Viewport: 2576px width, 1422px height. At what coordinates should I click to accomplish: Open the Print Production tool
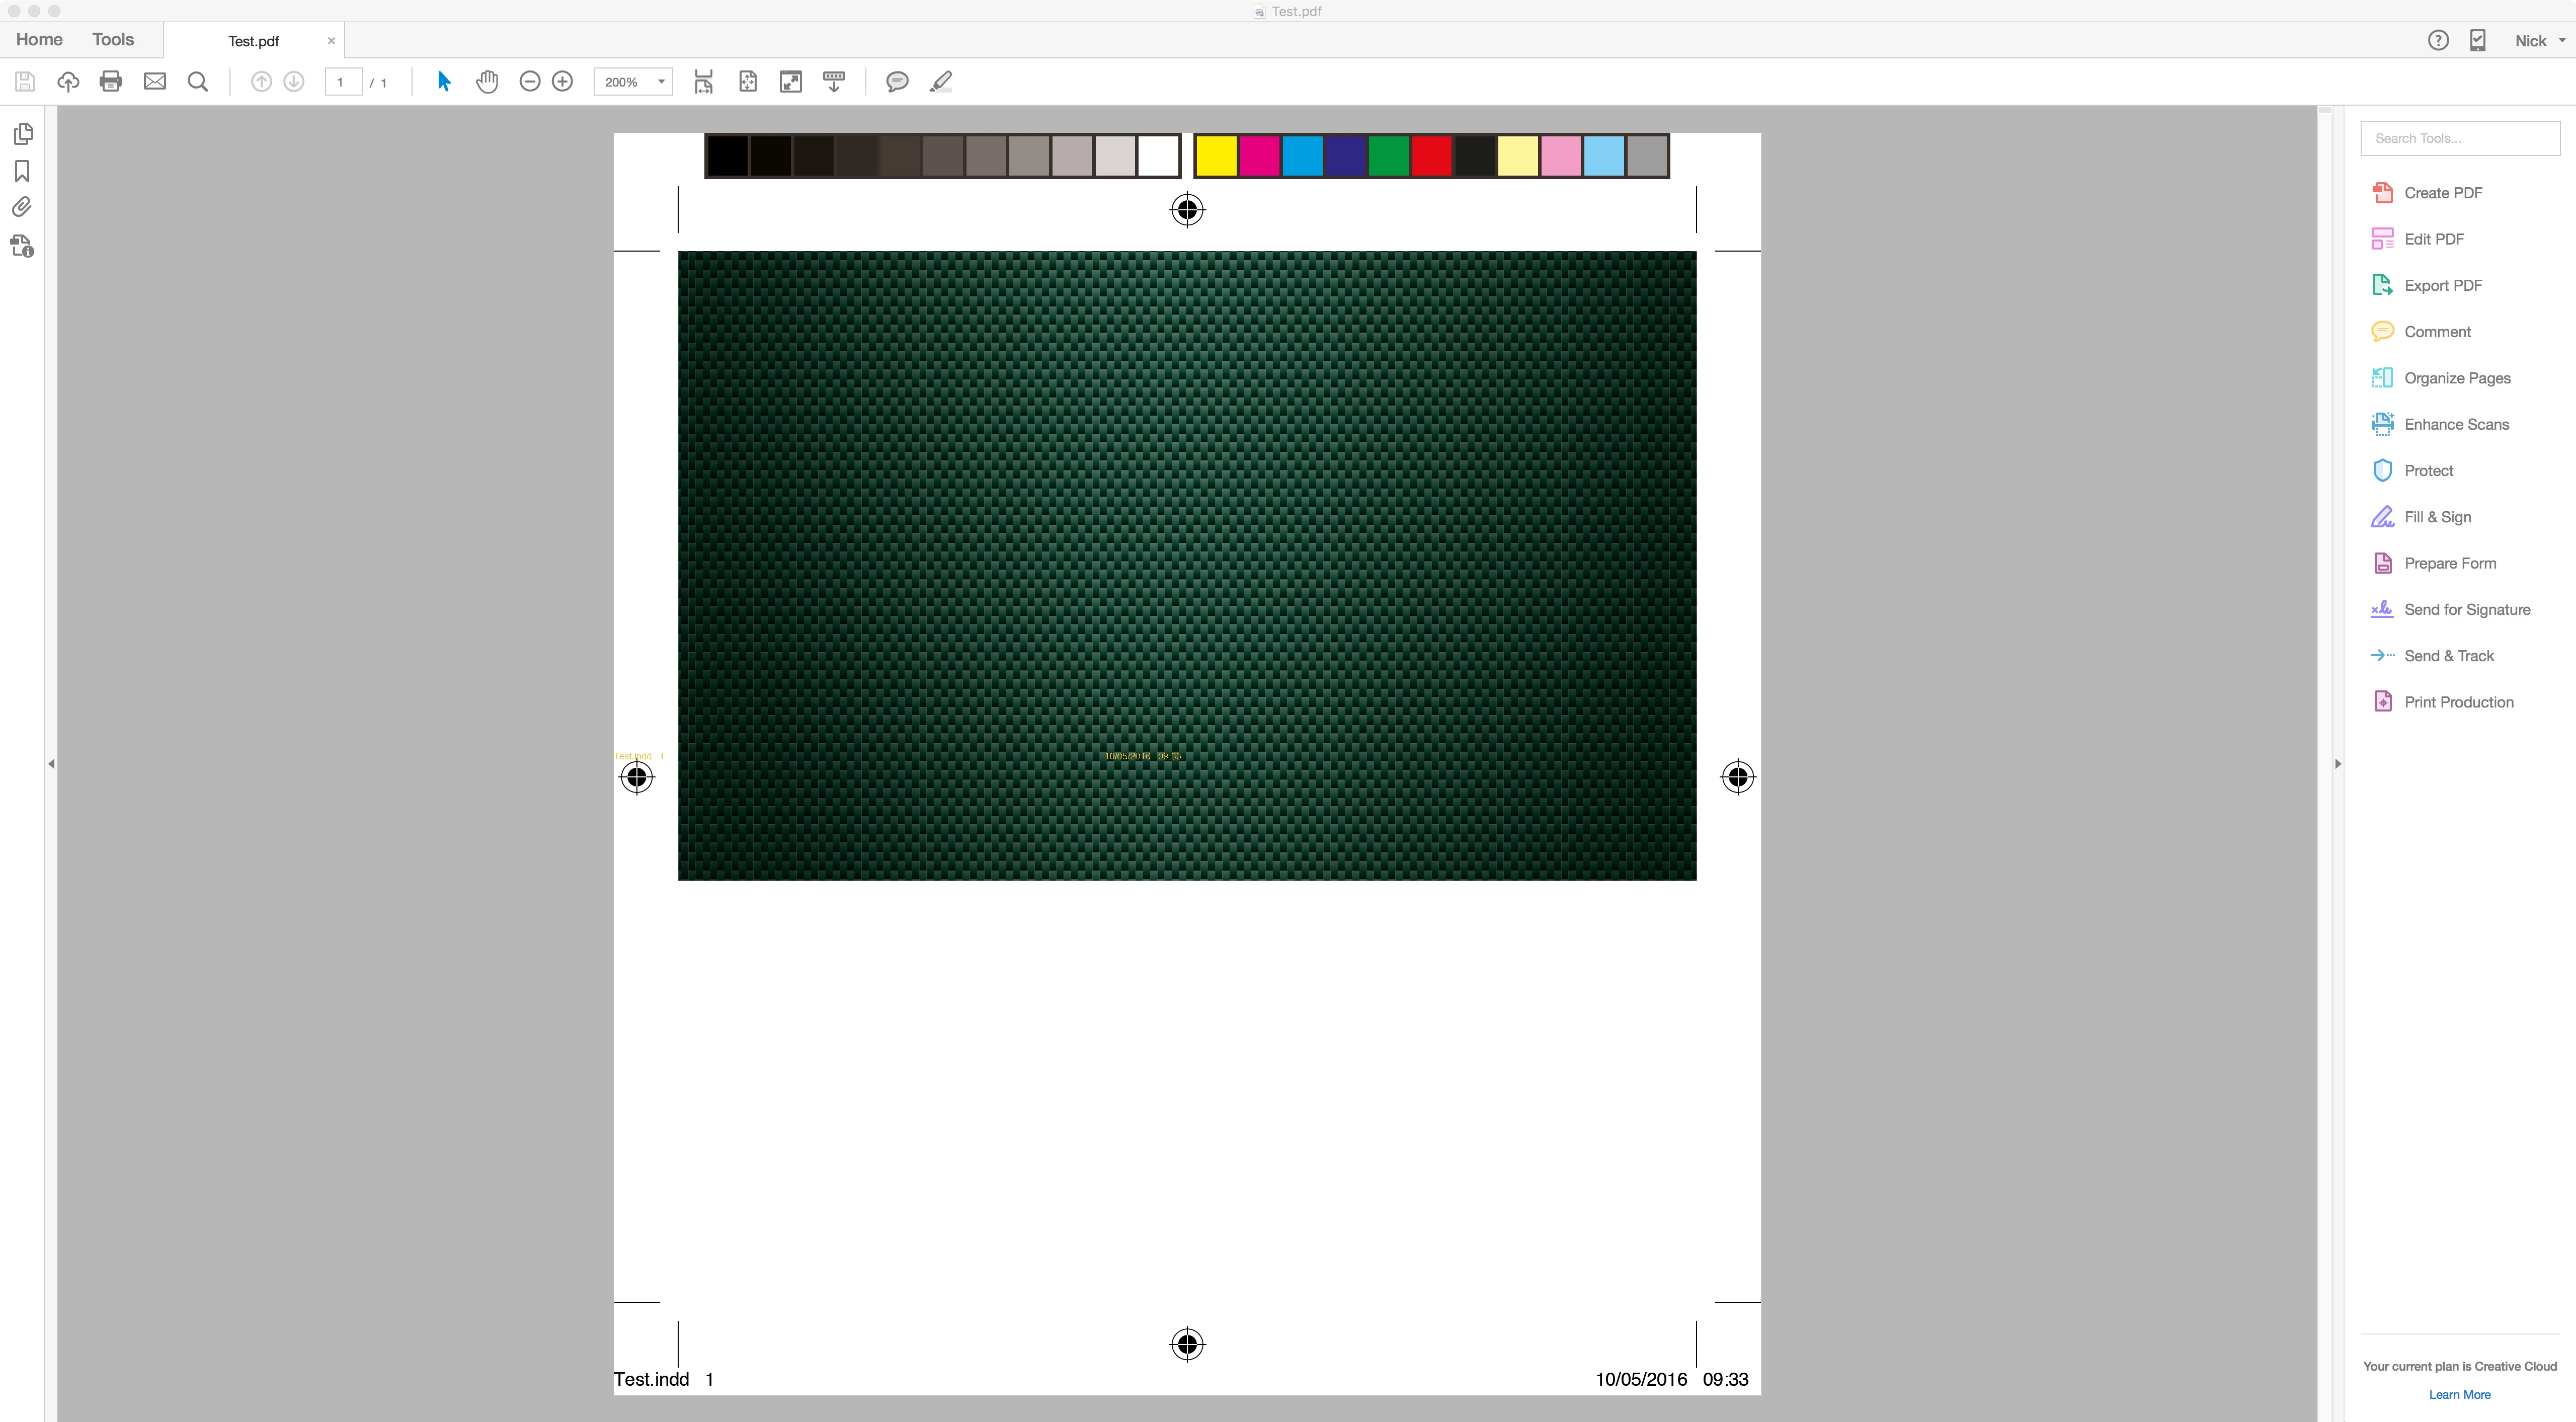pyautogui.click(x=2458, y=702)
